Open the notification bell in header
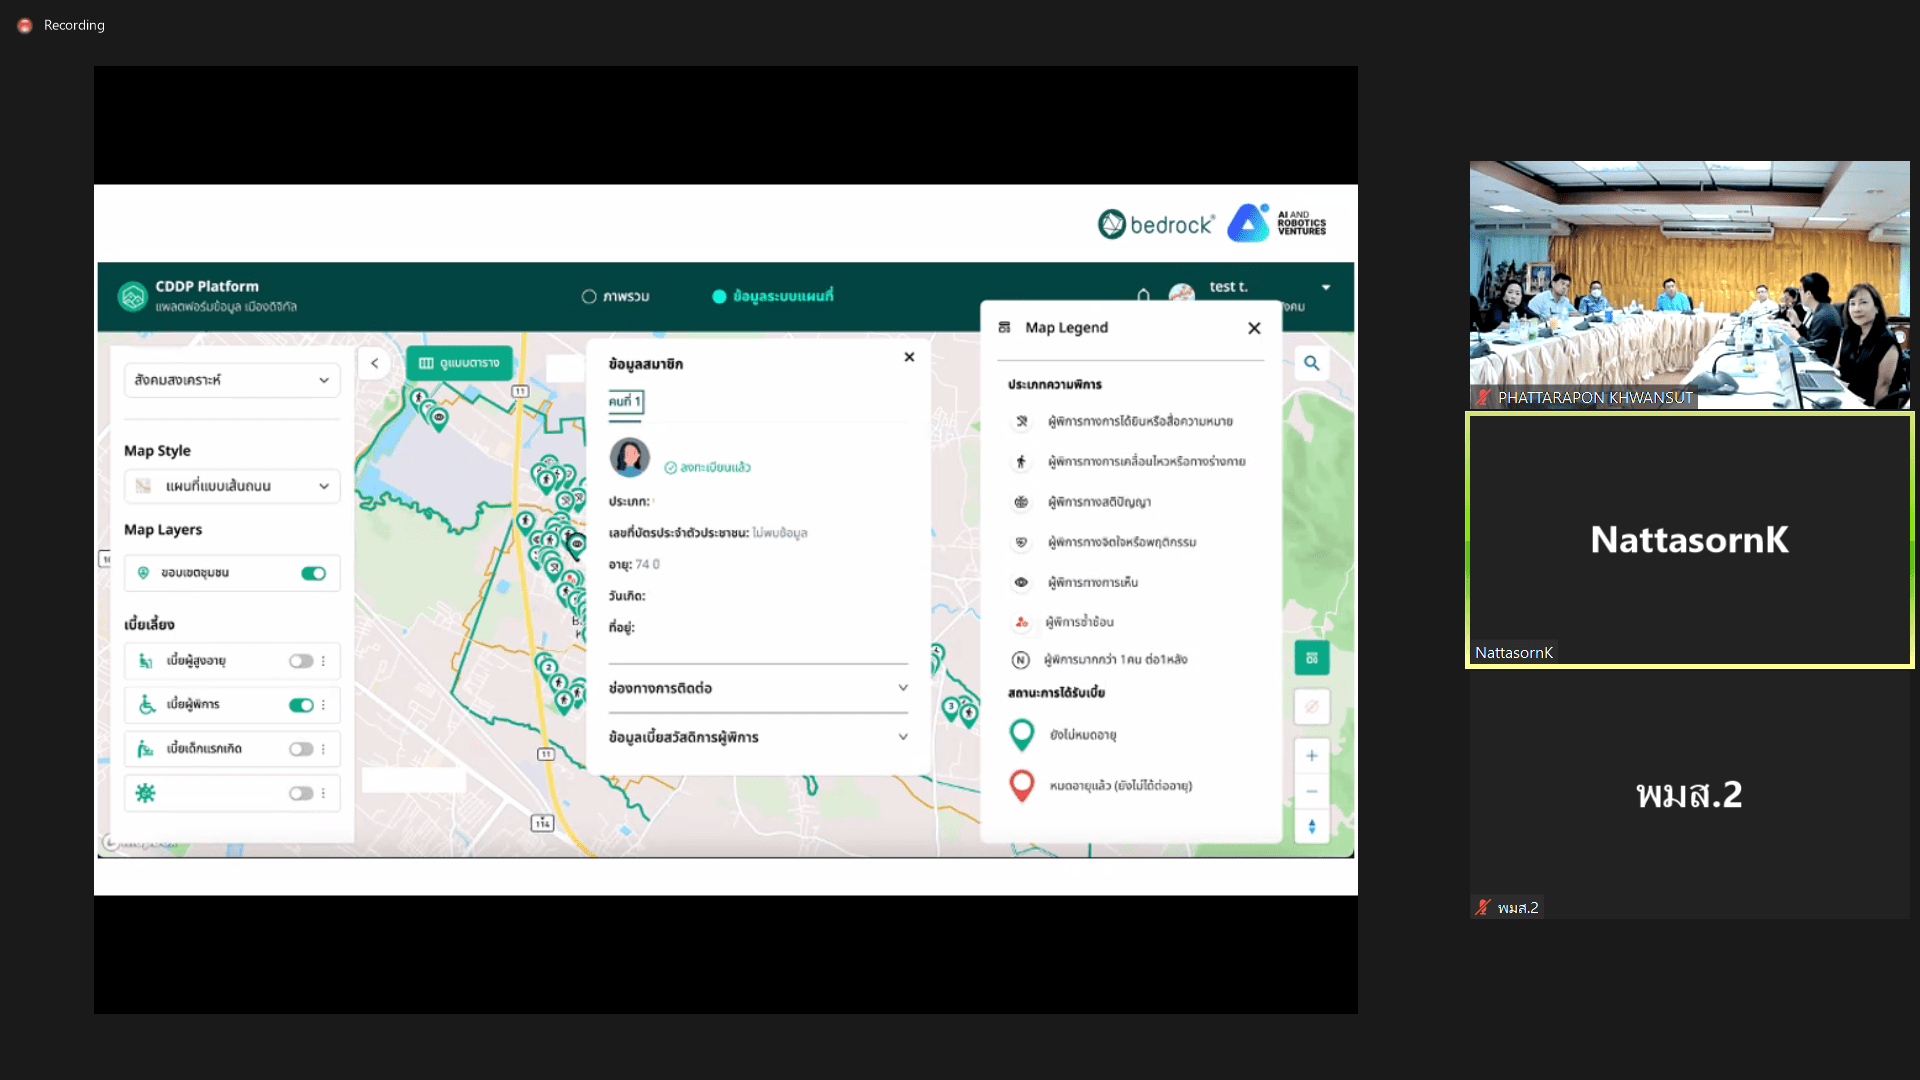Image resolution: width=1920 pixels, height=1080 pixels. (1143, 294)
